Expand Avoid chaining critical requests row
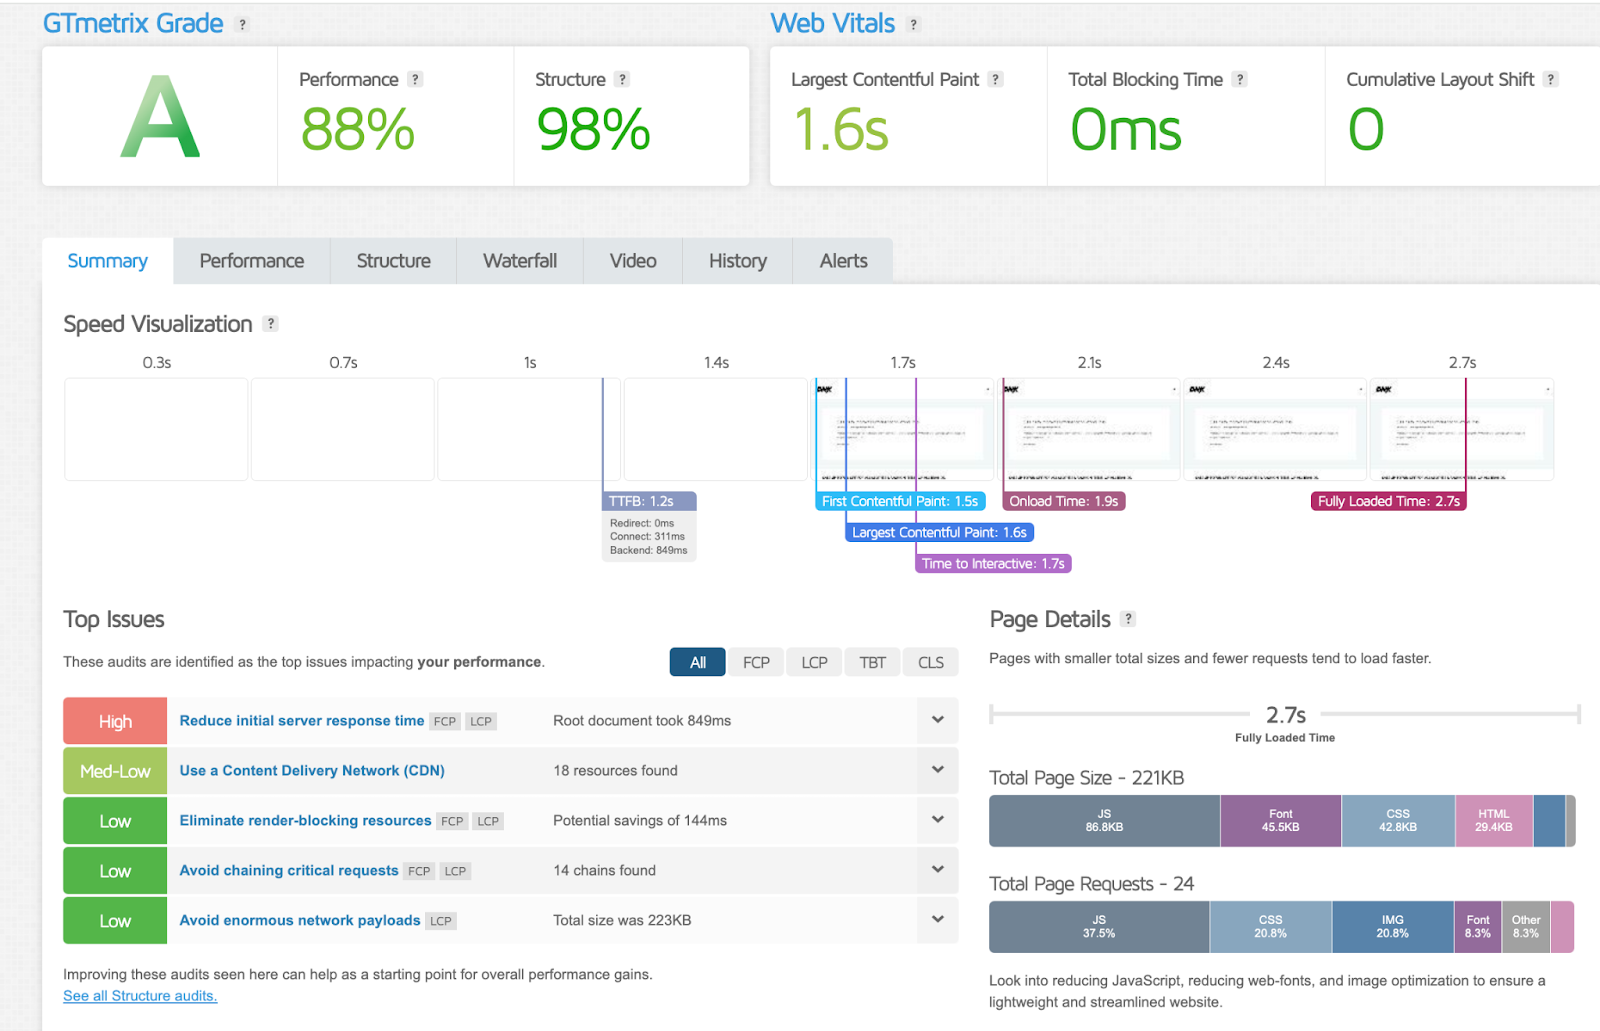 click(938, 870)
